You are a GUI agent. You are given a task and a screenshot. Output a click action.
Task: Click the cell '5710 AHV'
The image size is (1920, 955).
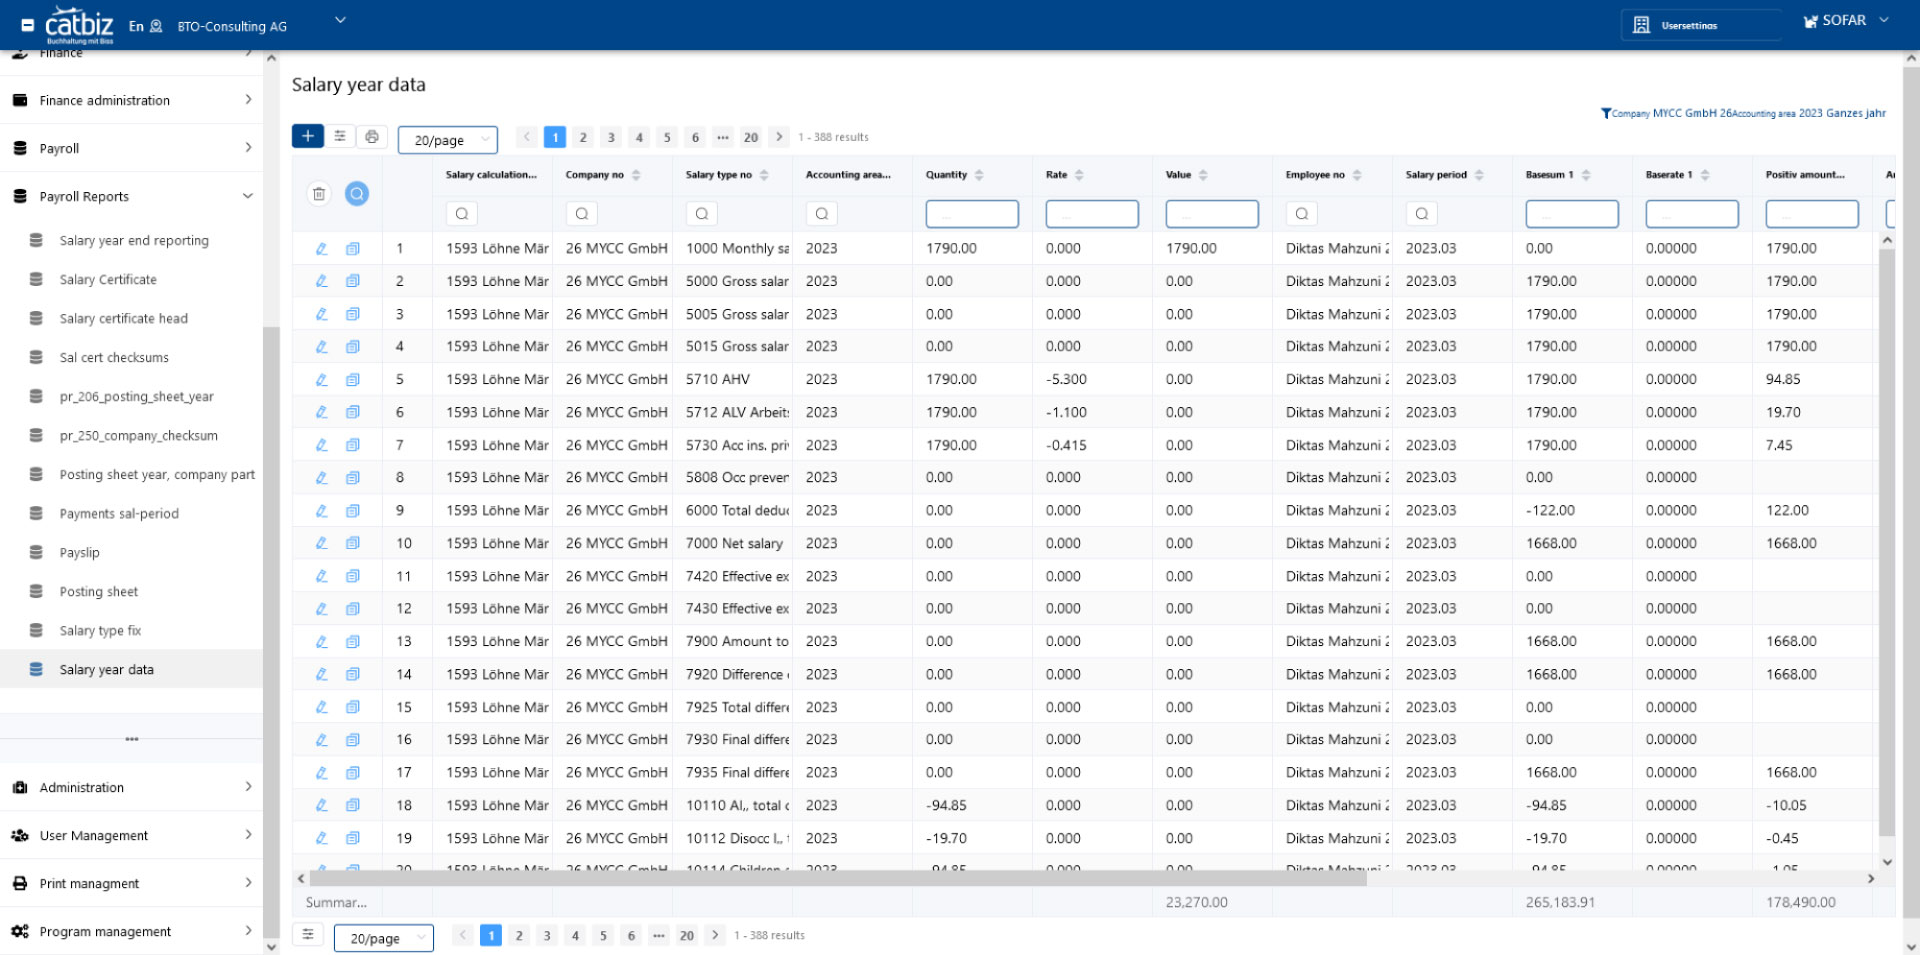click(732, 380)
